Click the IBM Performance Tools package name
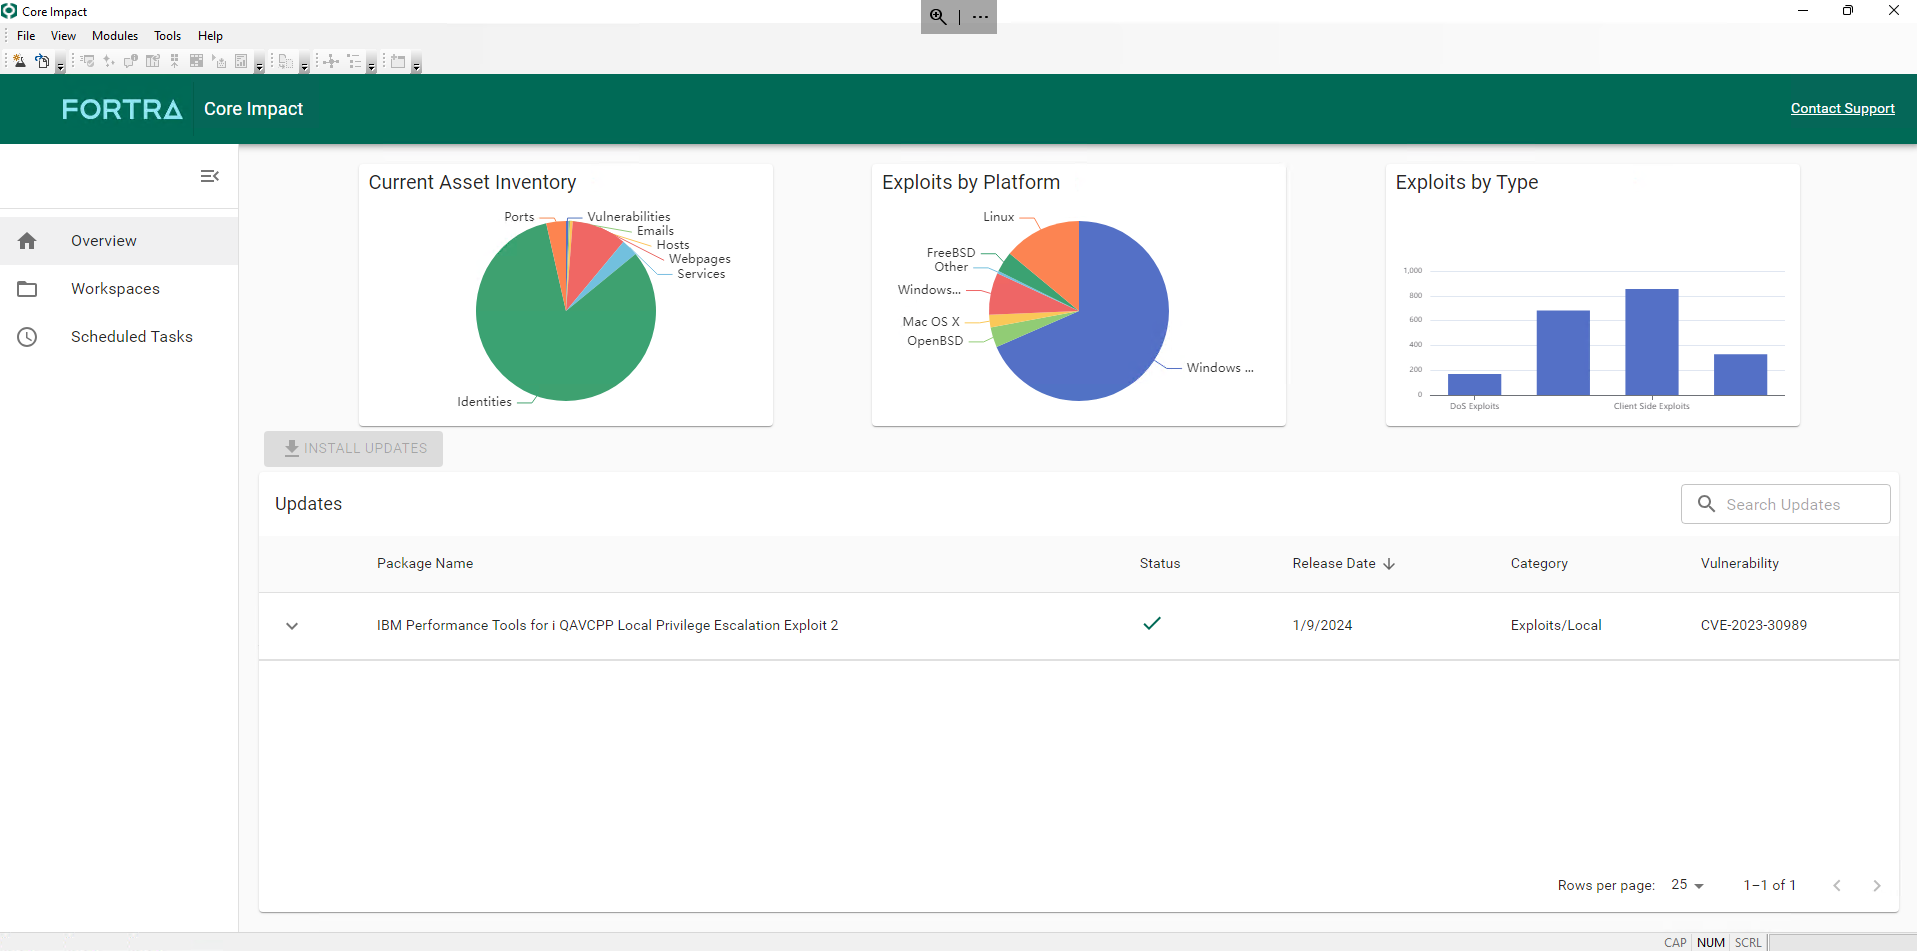 [x=607, y=626]
